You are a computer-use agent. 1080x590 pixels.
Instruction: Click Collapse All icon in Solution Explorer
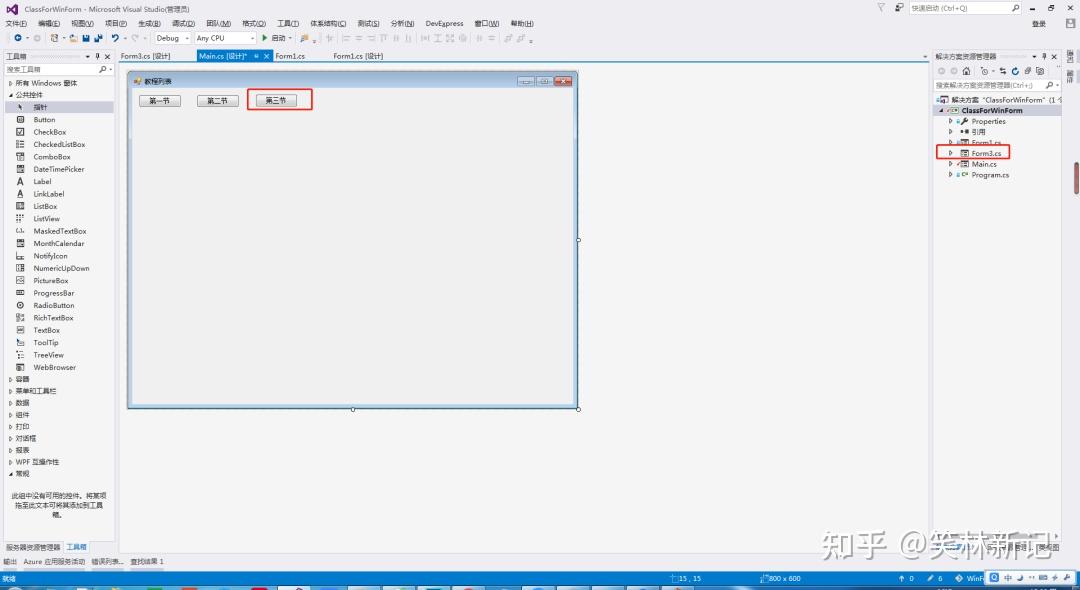coord(1028,71)
